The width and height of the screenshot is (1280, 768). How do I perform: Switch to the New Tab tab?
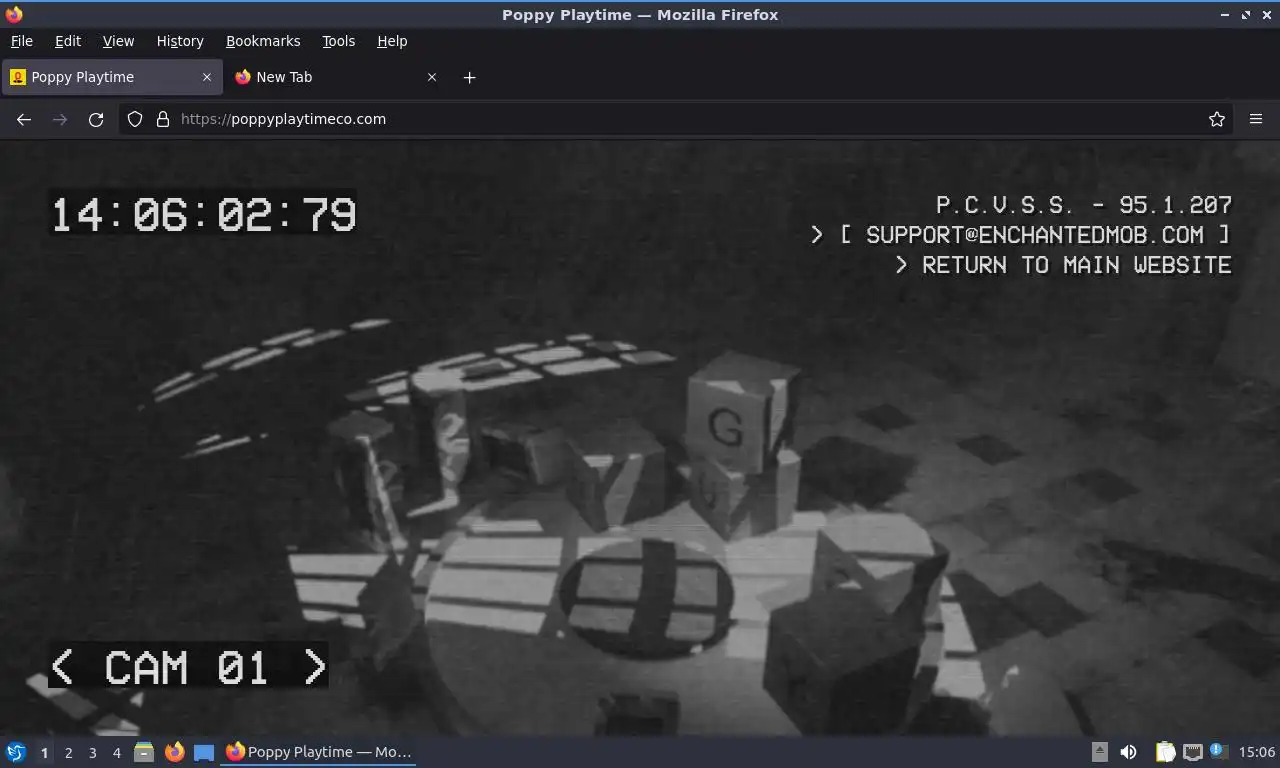[336, 77]
